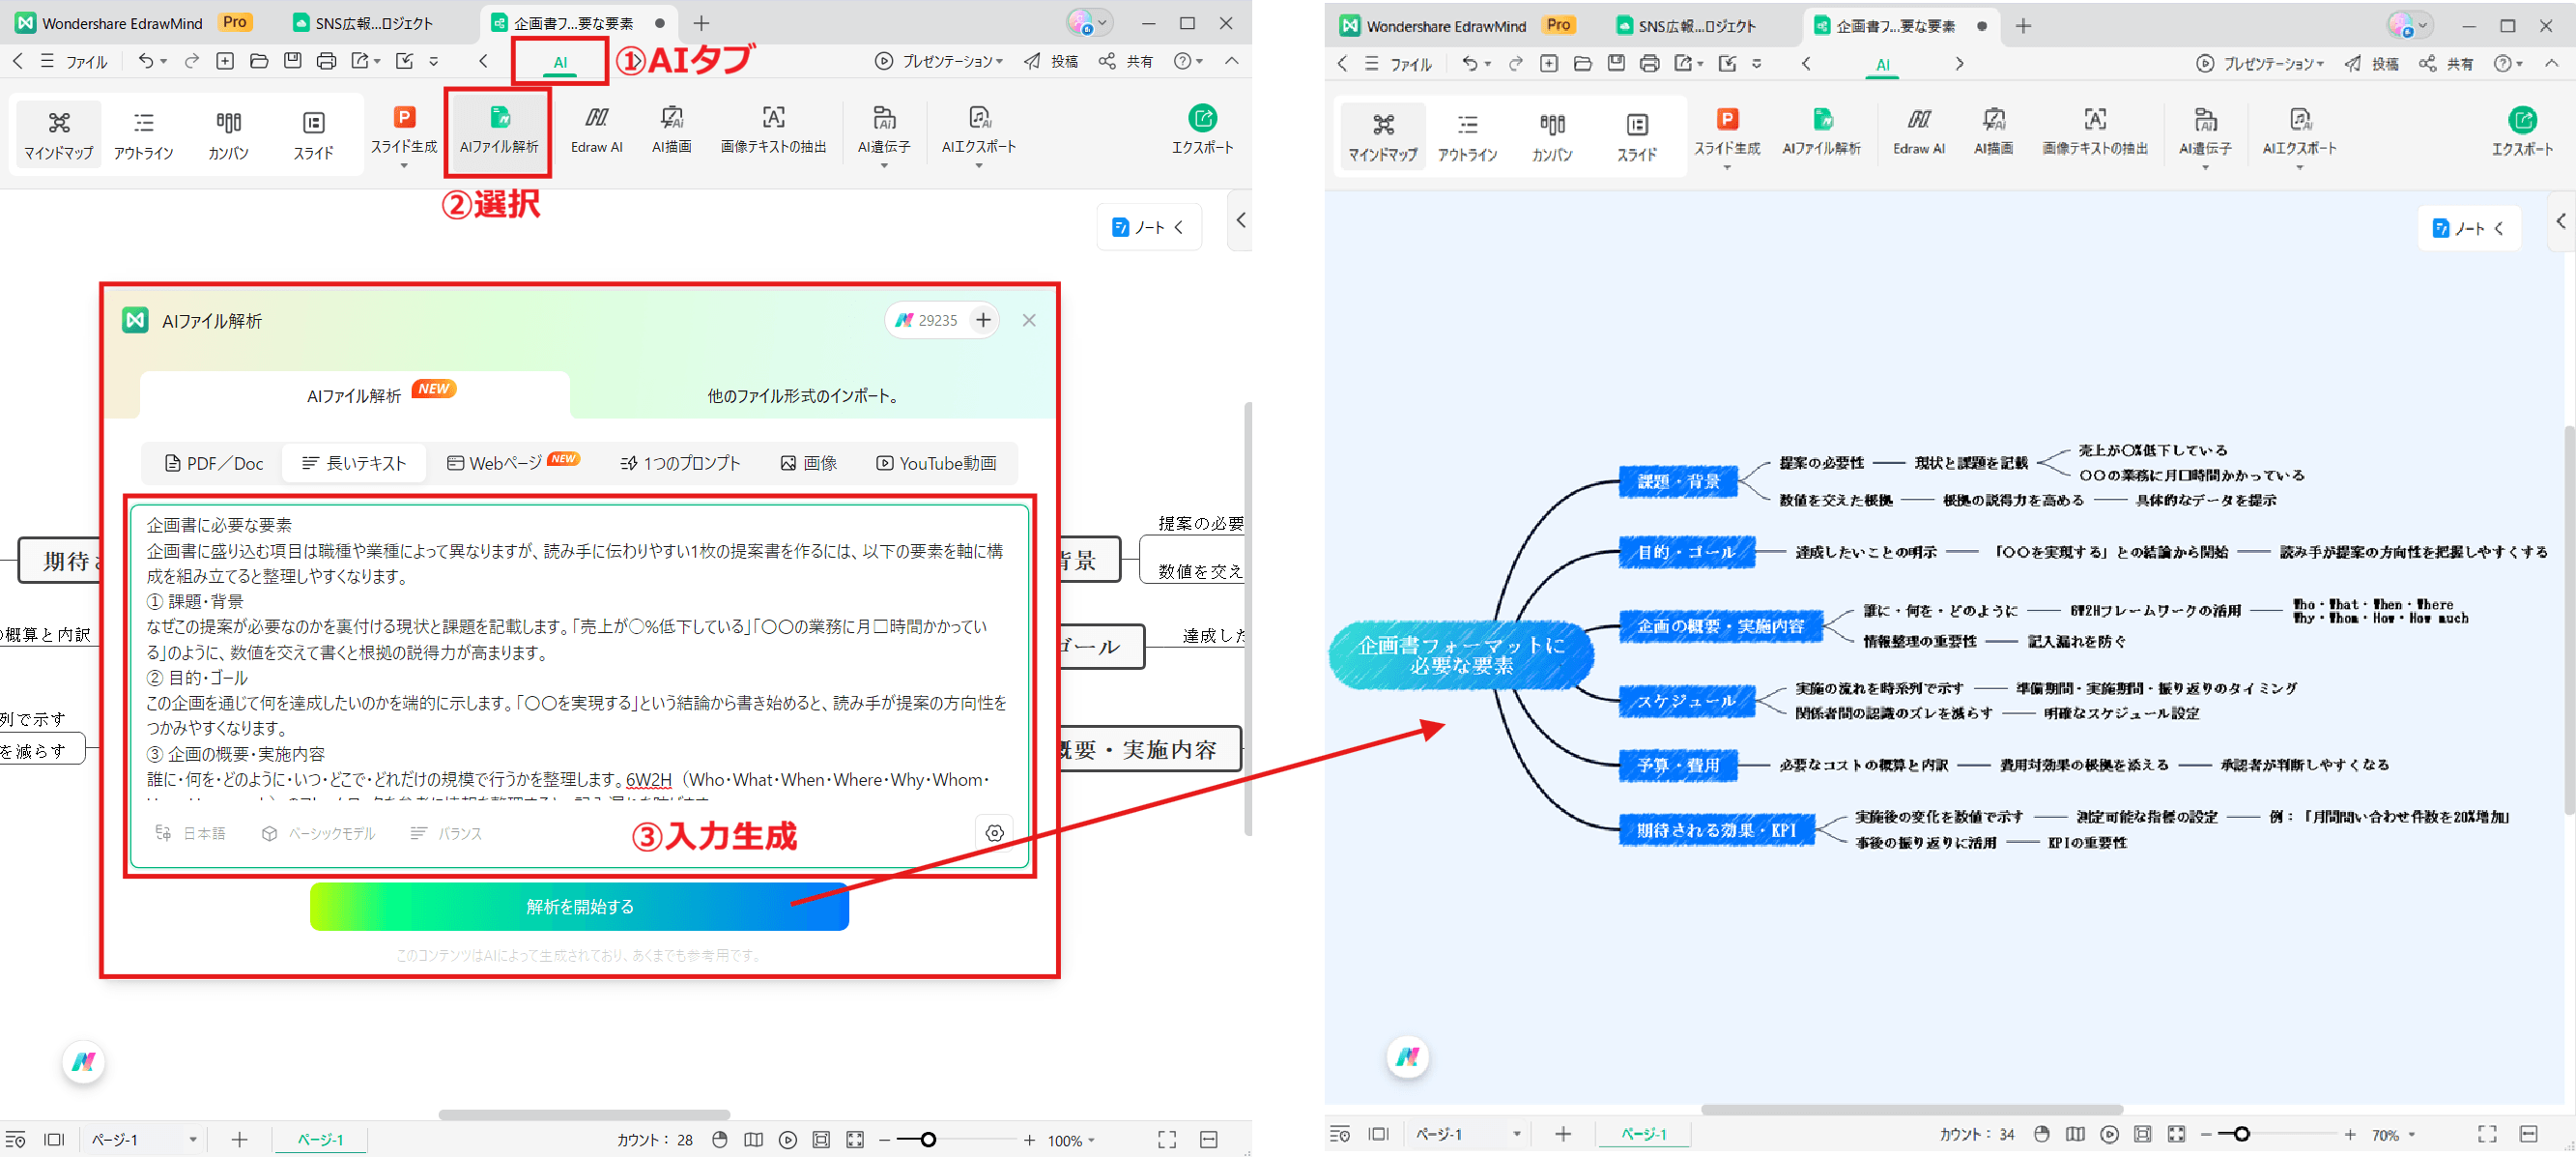Click gear settings icon in AI dialog
The height and width of the screenshot is (1157, 2576).
[x=994, y=833]
